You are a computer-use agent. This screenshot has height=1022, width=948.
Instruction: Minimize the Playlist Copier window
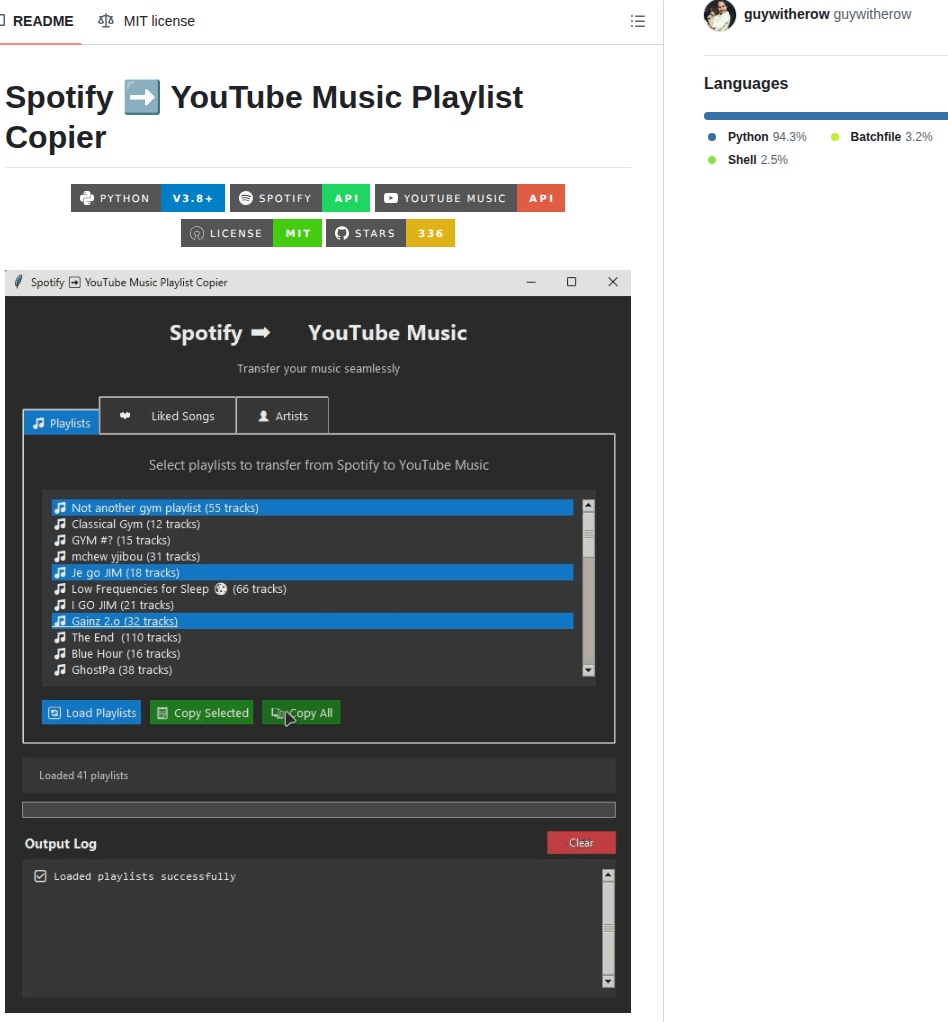531,282
